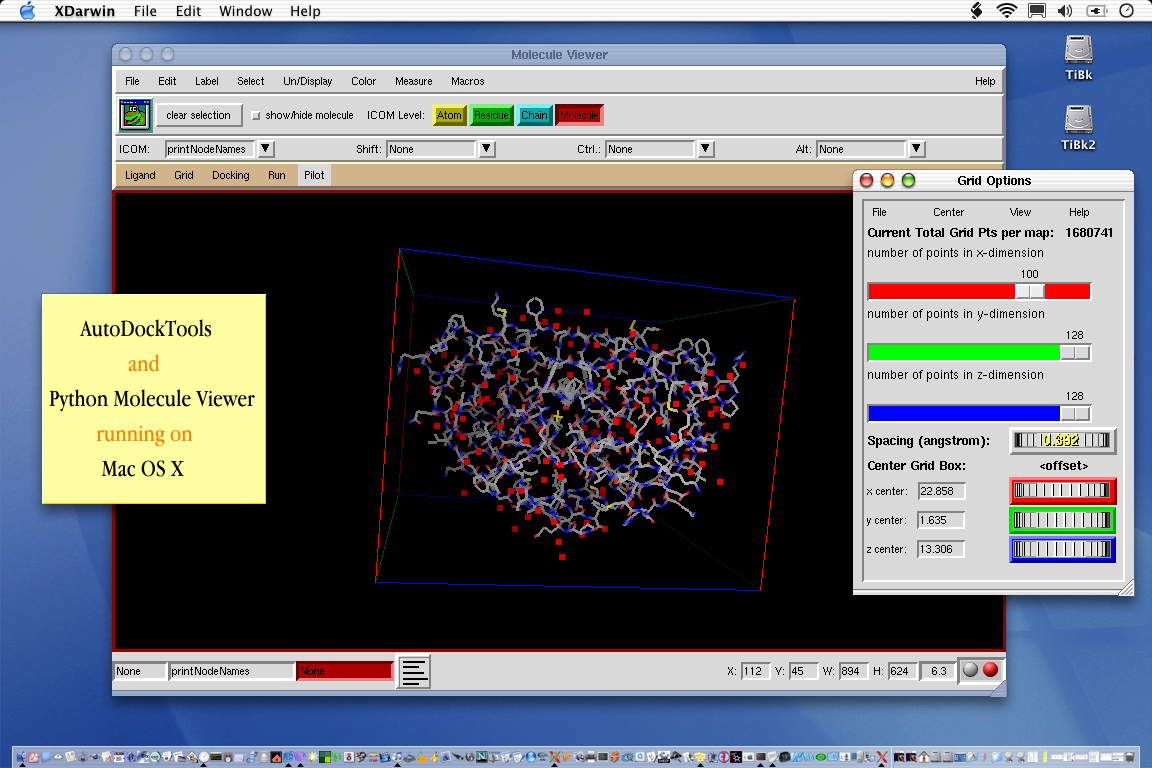
Task: Click the Trash icon in the Dock
Action: click(1129, 756)
